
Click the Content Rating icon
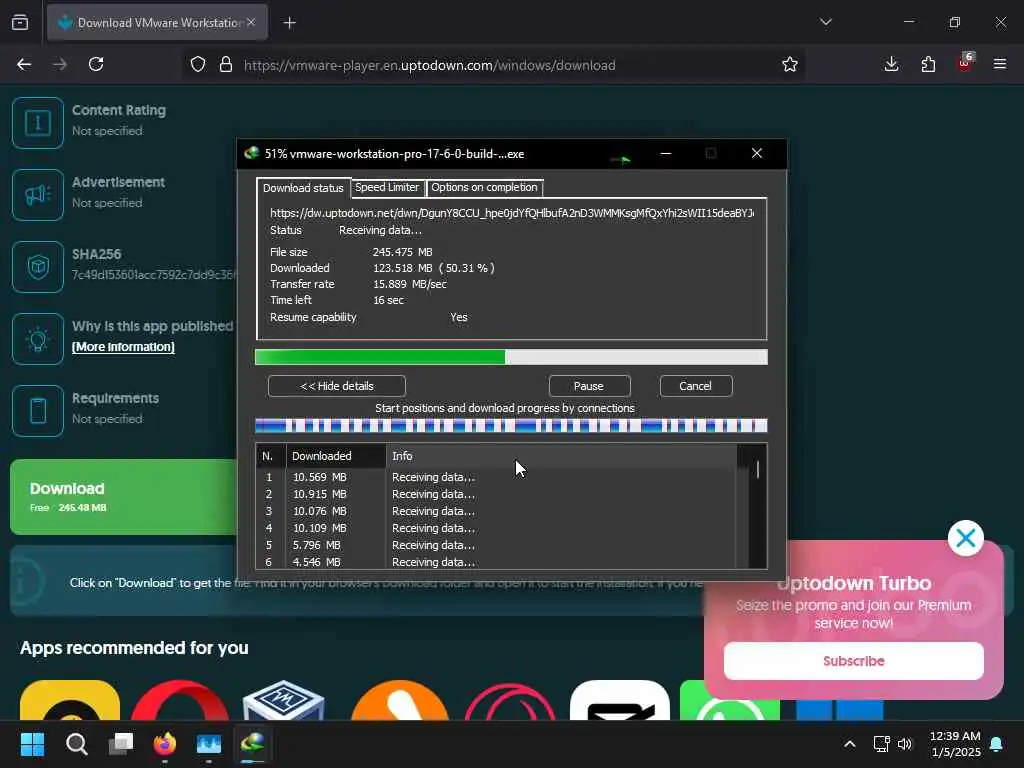[38, 123]
